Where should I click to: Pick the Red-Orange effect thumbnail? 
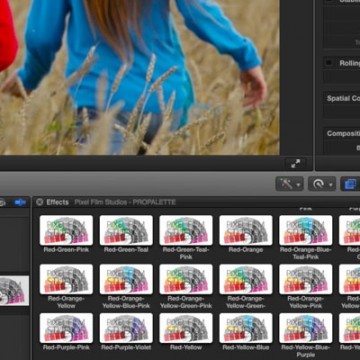(246, 230)
